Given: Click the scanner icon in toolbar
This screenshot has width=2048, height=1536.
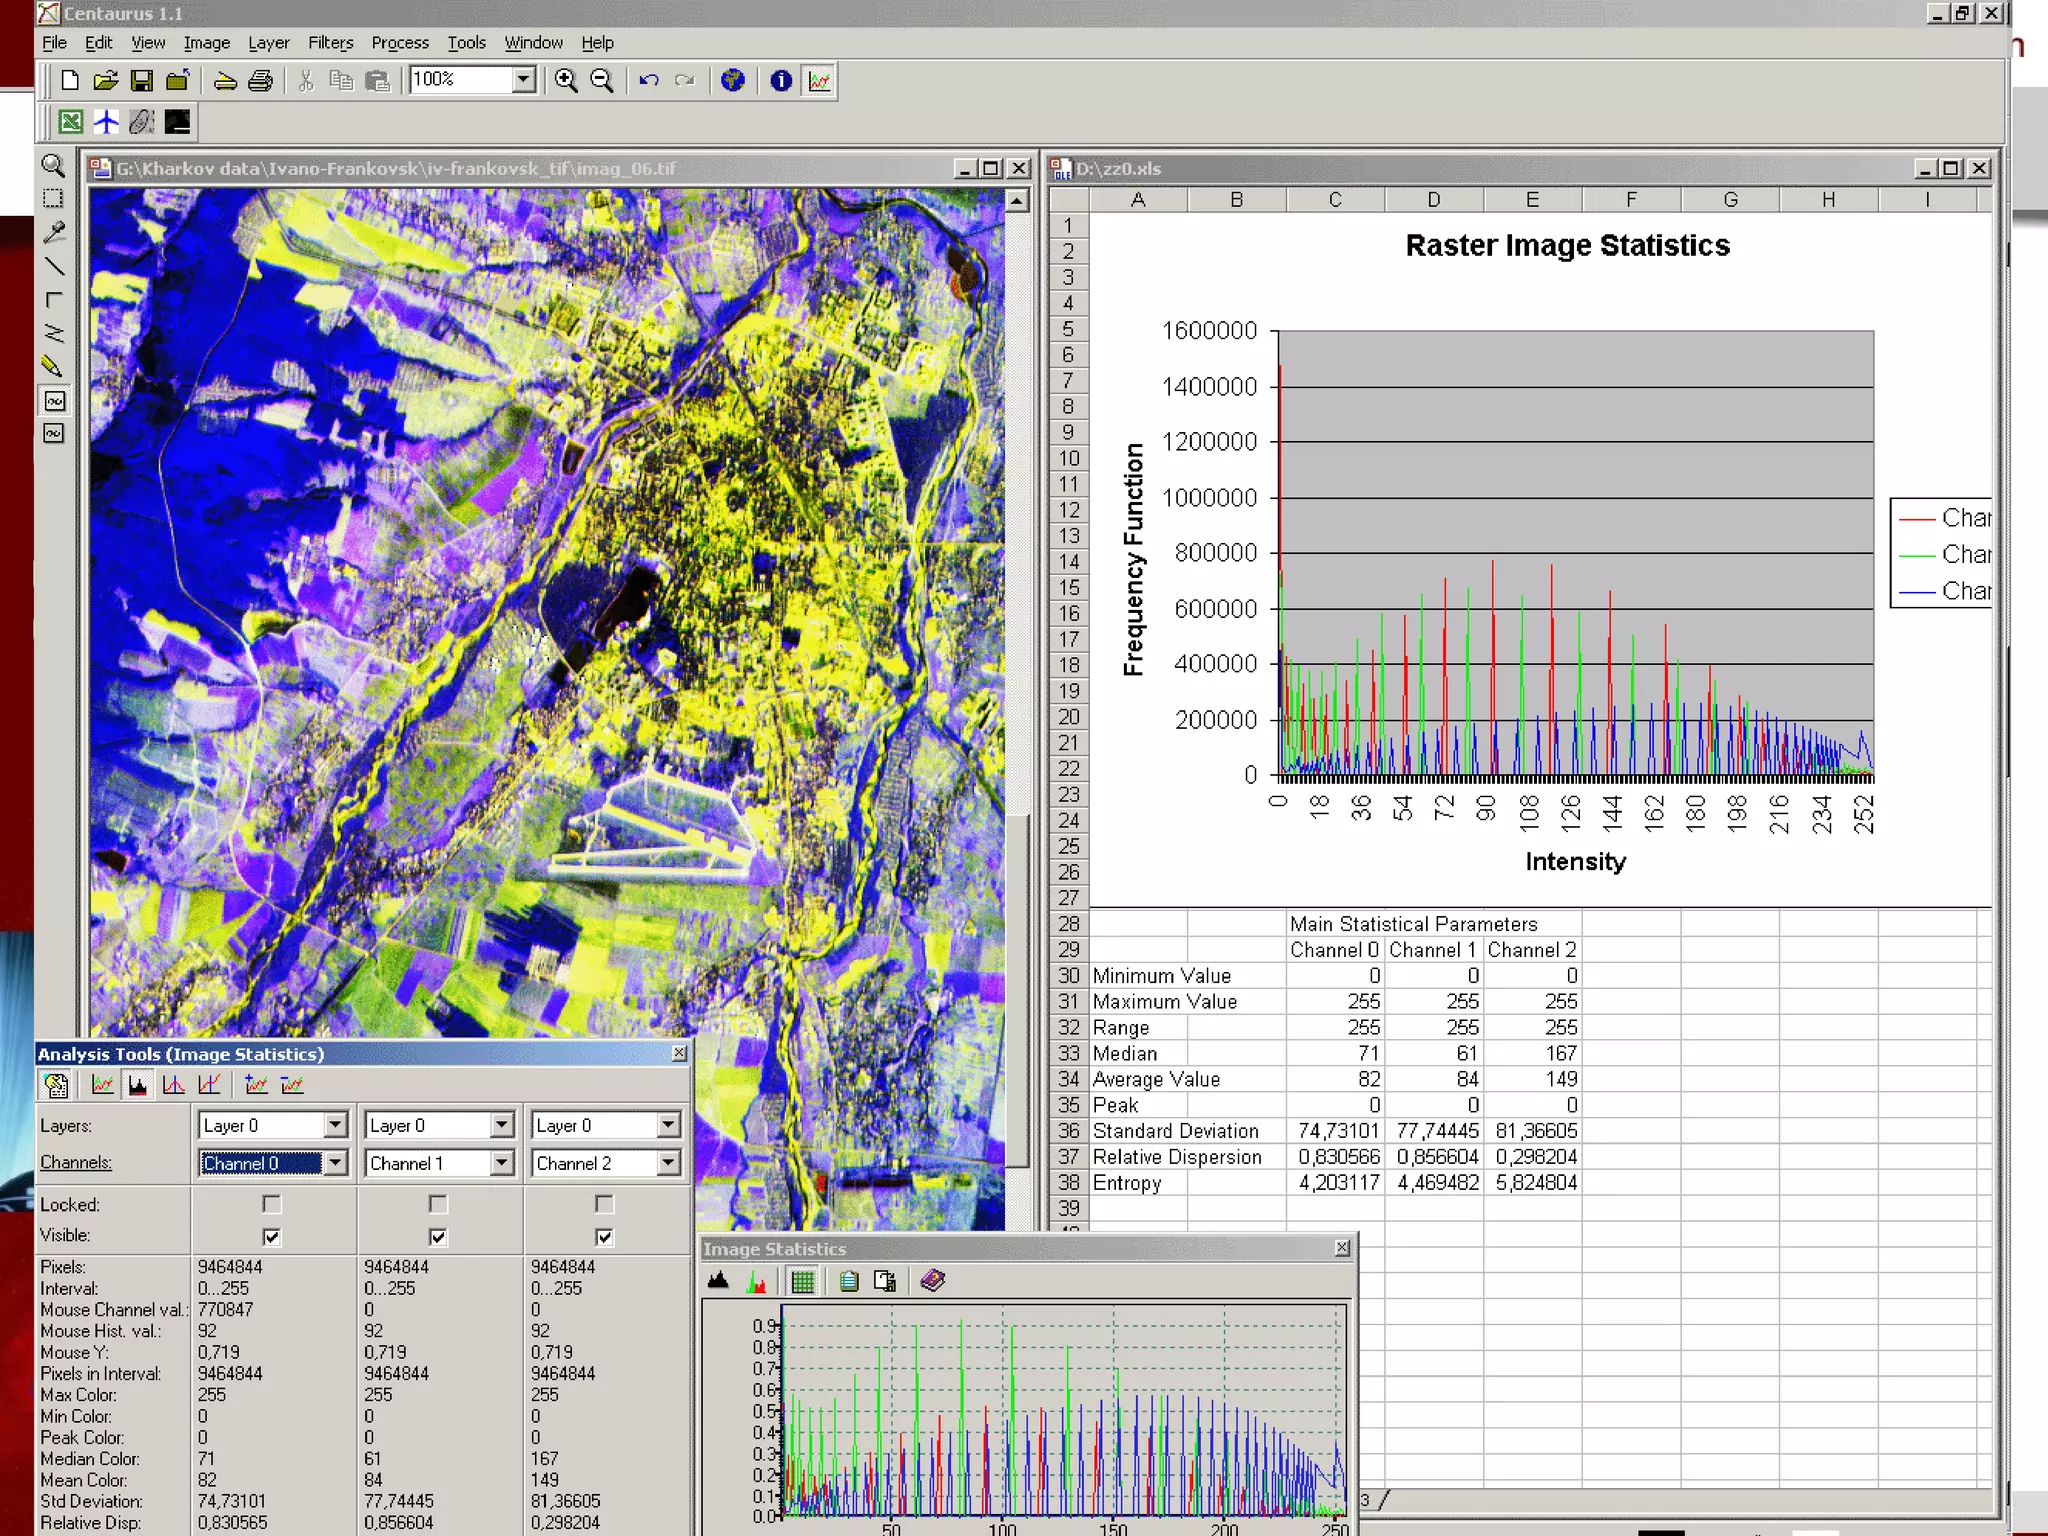Looking at the screenshot, I should click(225, 81).
